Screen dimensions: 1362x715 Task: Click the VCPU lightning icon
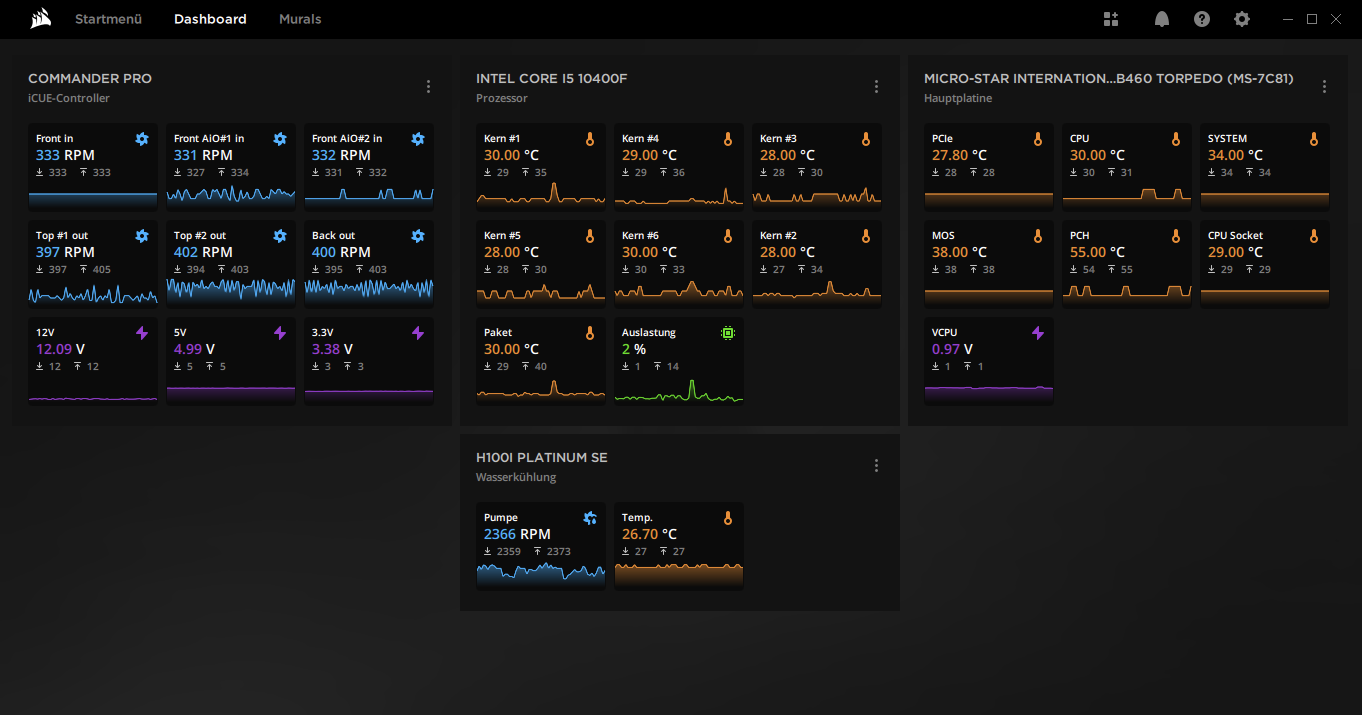point(1038,333)
